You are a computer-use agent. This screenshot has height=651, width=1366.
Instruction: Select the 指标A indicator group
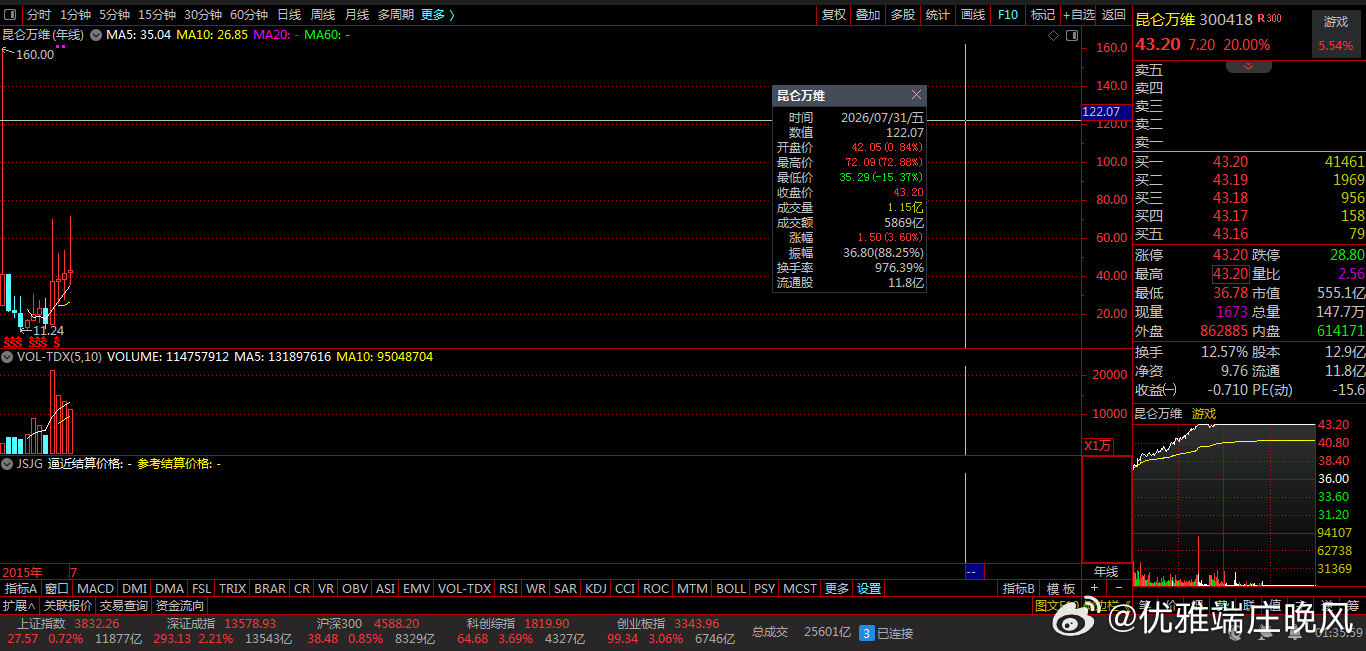tap(21, 589)
